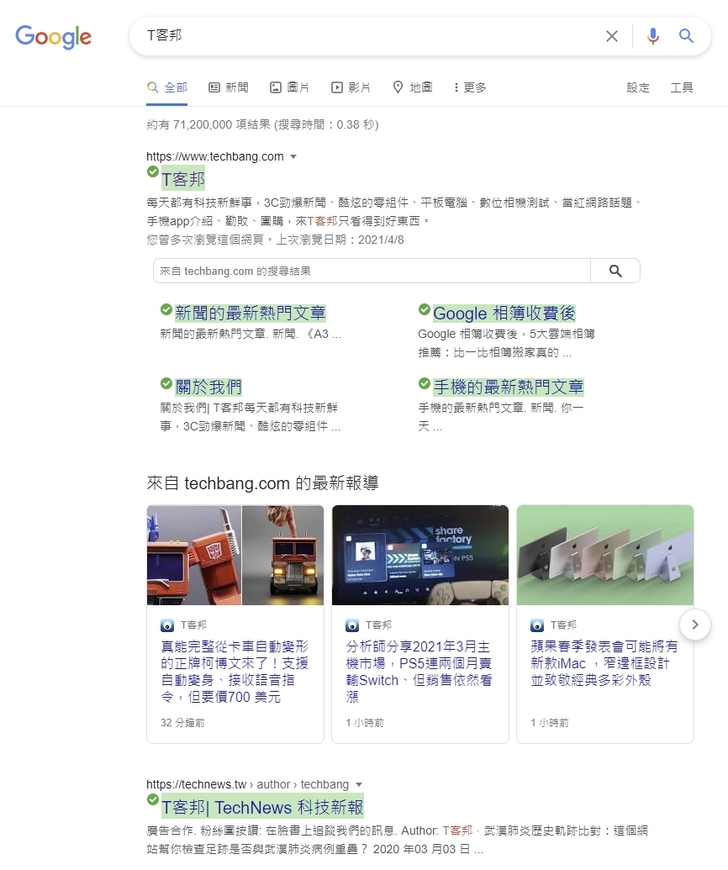This screenshot has width=728, height=870.
Task: Click green check icon beside 新聞的最新熱門文章
Action: 166,309
